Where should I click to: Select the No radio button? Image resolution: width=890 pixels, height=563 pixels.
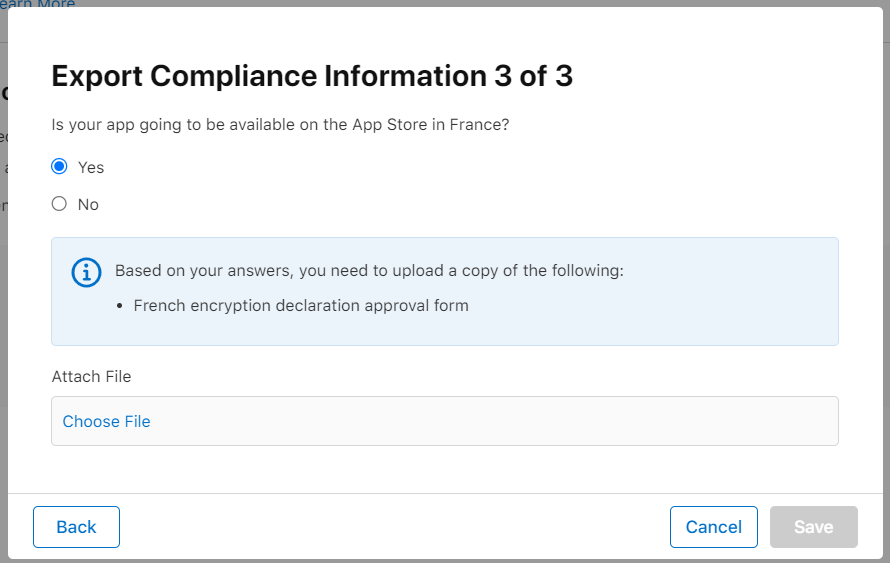(59, 204)
